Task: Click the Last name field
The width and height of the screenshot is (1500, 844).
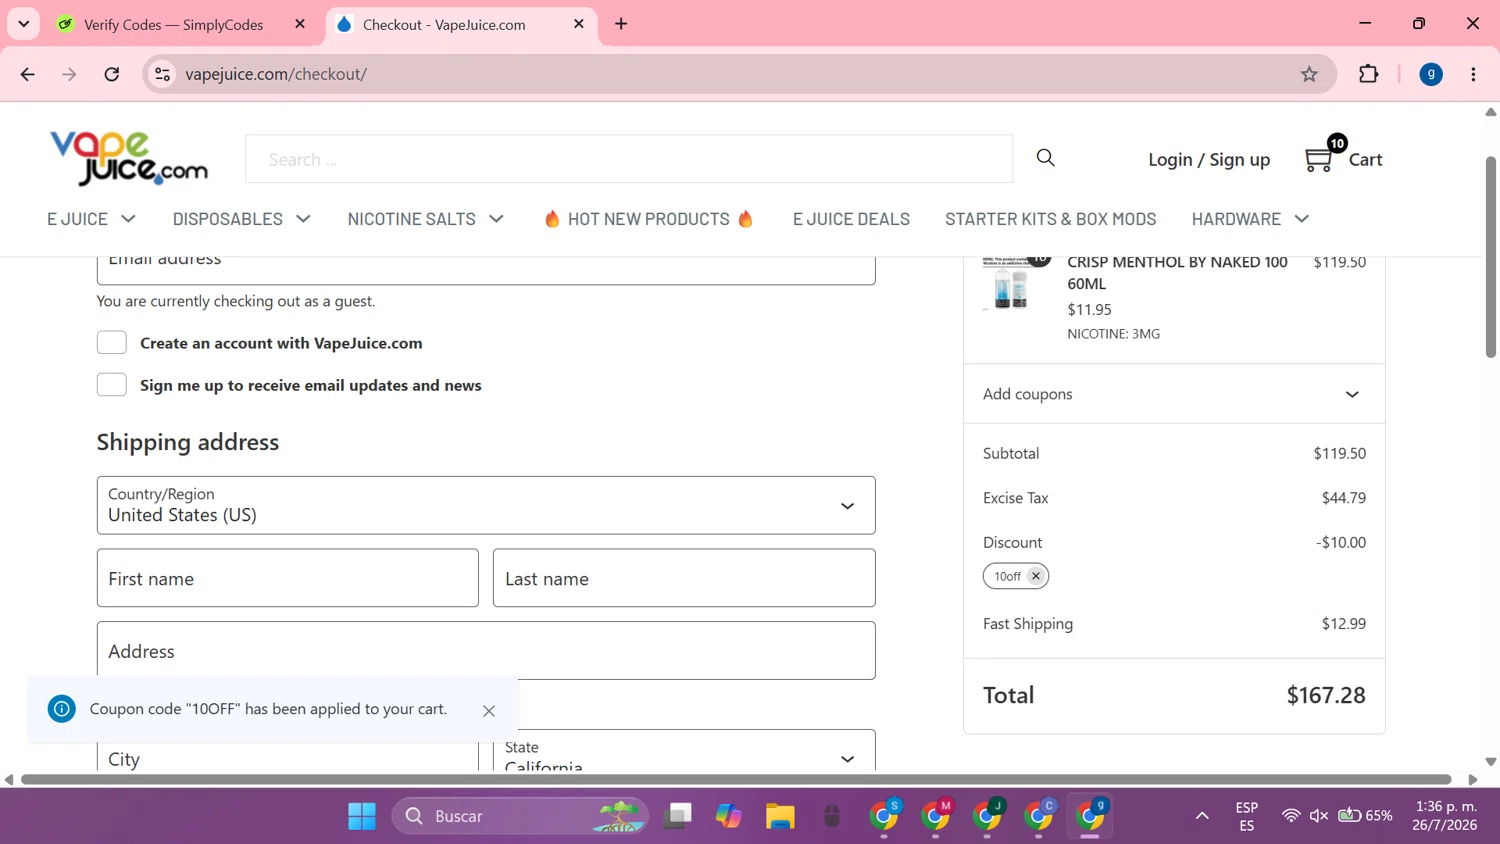Action: tap(684, 578)
